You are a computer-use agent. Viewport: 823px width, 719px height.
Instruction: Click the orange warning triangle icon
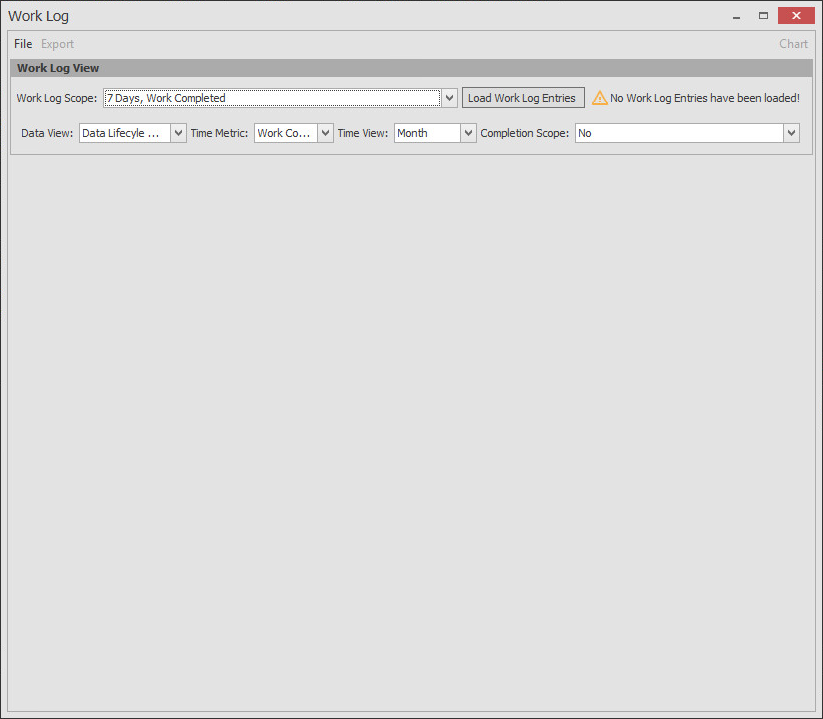tap(599, 98)
